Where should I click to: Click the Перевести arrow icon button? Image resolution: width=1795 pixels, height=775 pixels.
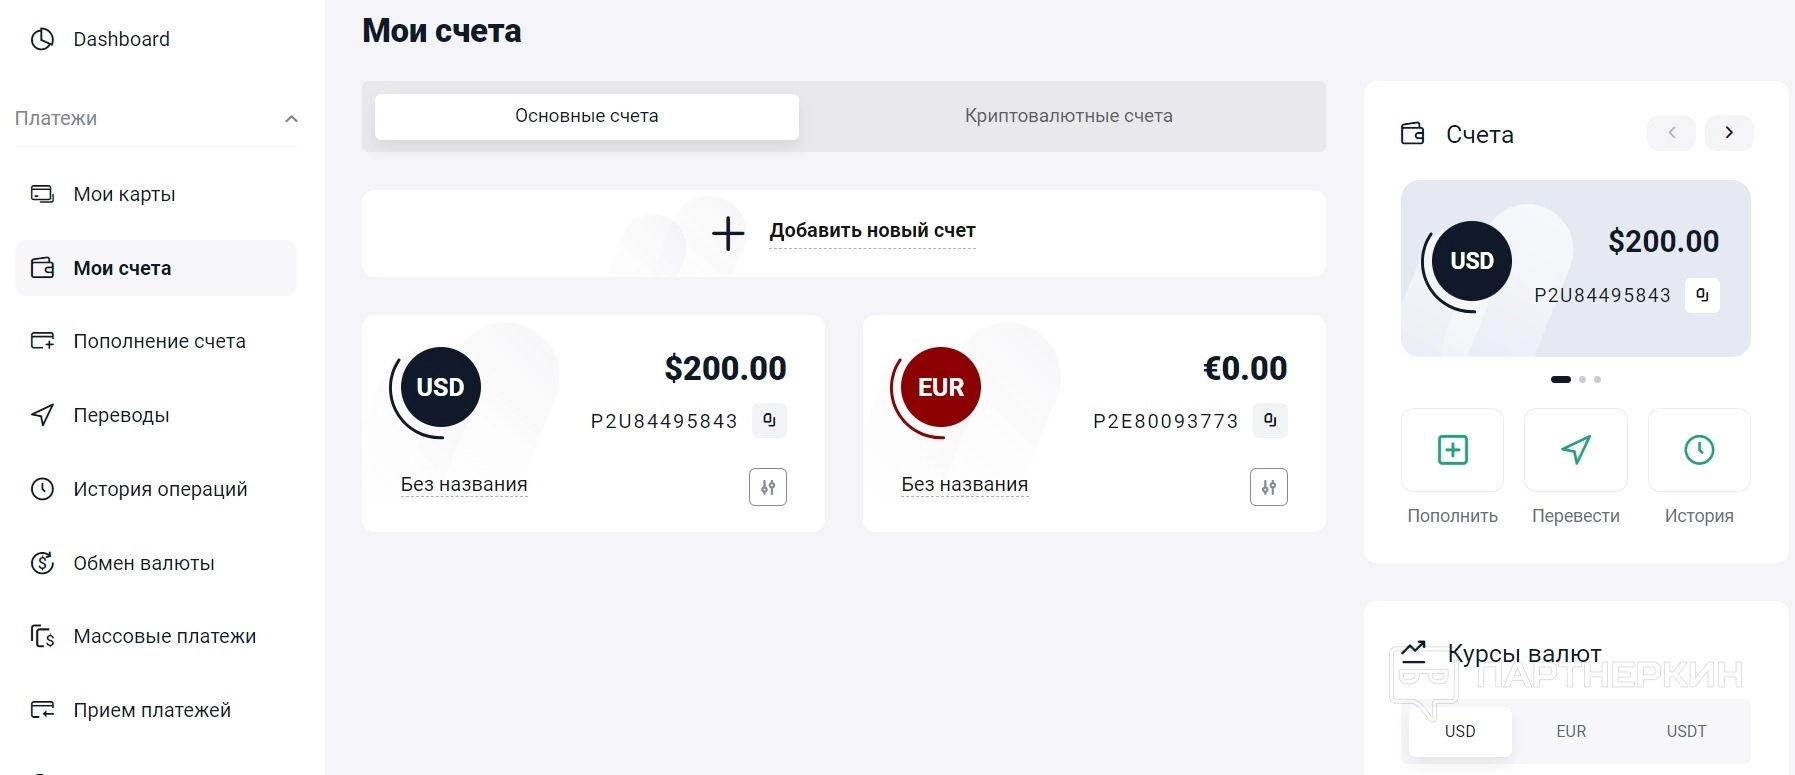click(x=1576, y=450)
